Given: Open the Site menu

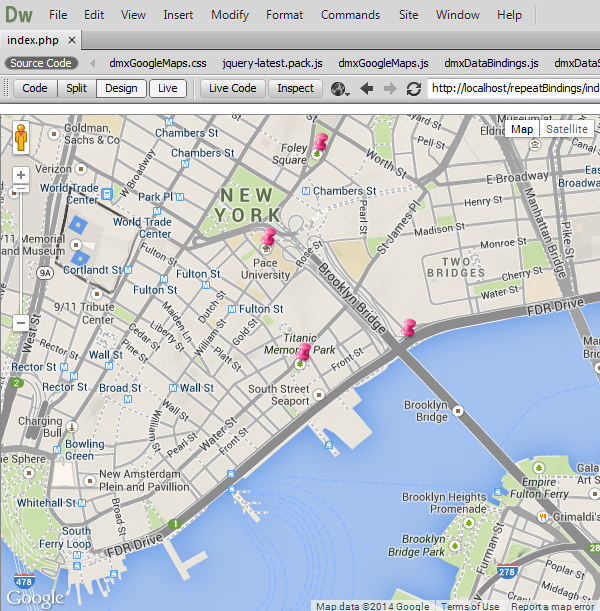Looking at the screenshot, I should tap(408, 15).
